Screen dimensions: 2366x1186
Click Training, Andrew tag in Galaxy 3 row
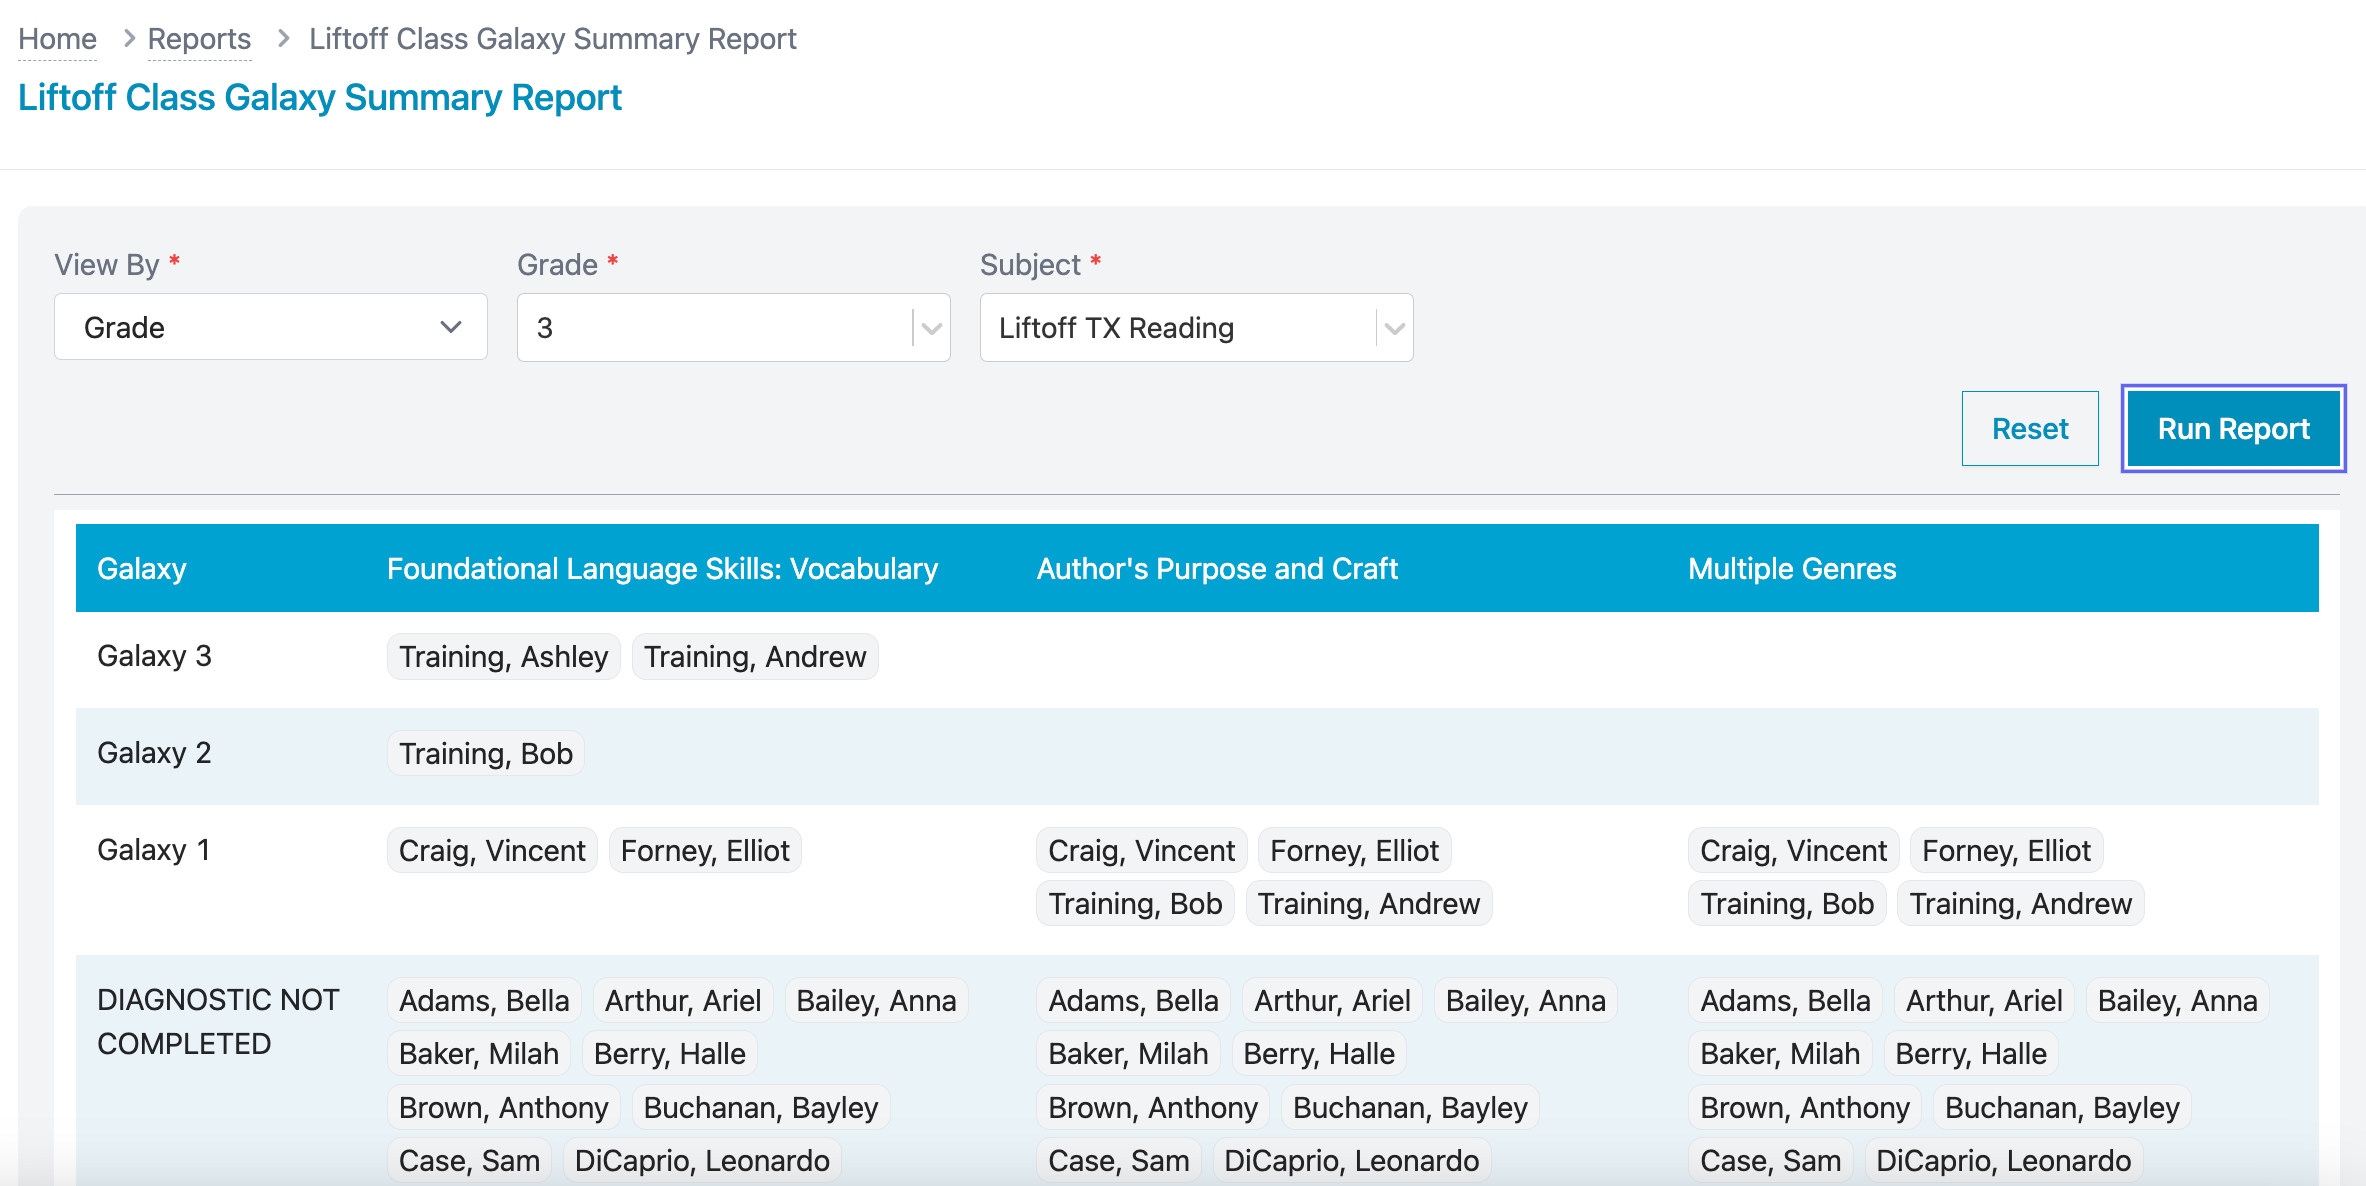pos(755,656)
